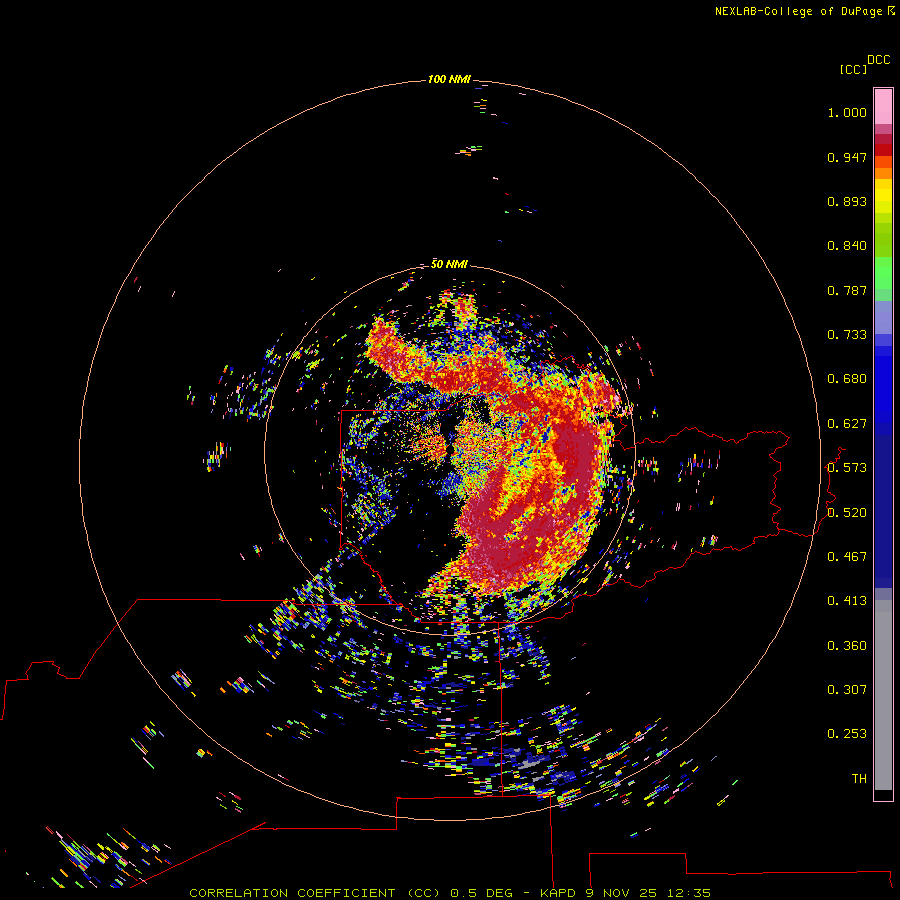Click the 100 NMI range ring label
900x900 pixels.
449,79
